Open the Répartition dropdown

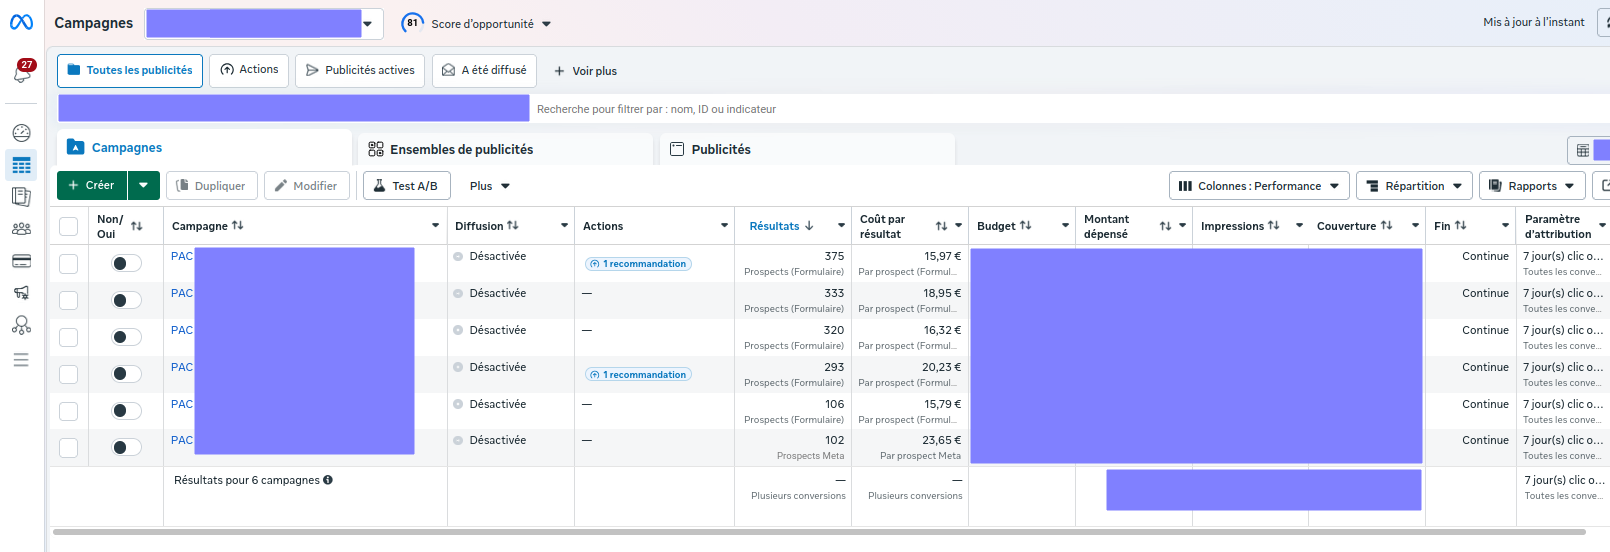click(1414, 186)
